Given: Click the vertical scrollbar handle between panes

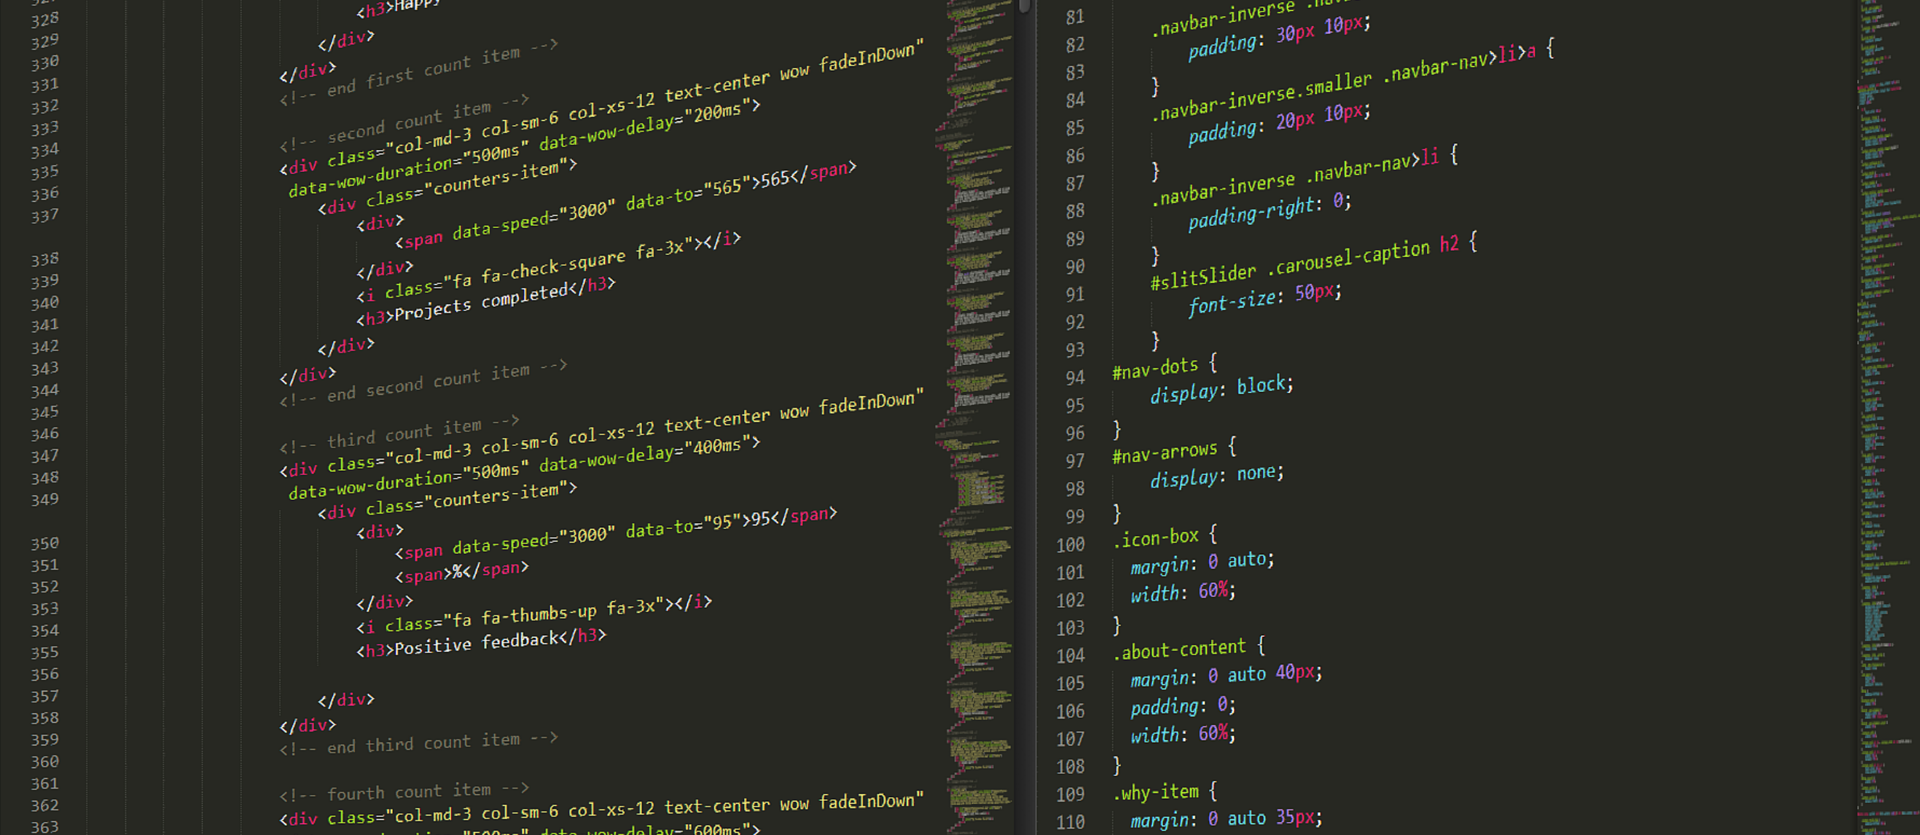Looking at the screenshot, I should point(1024,5).
